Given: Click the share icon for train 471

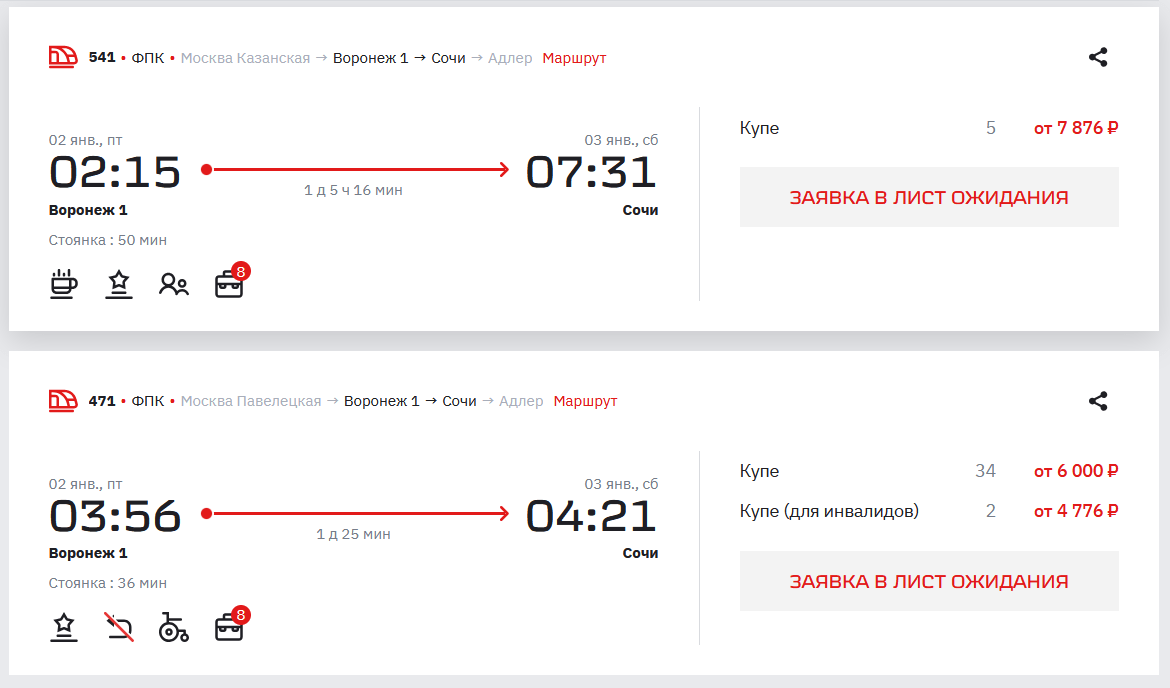Looking at the screenshot, I should [1098, 401].
